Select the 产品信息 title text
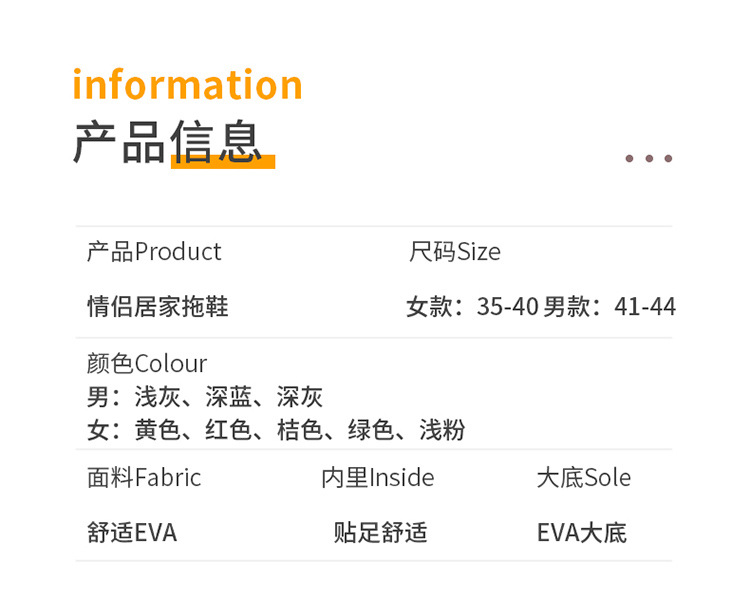 click(167, 141)
